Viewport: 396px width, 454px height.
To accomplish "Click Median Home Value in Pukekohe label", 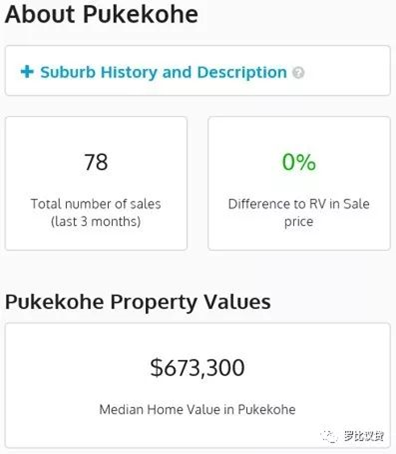I will pos(198,409).
